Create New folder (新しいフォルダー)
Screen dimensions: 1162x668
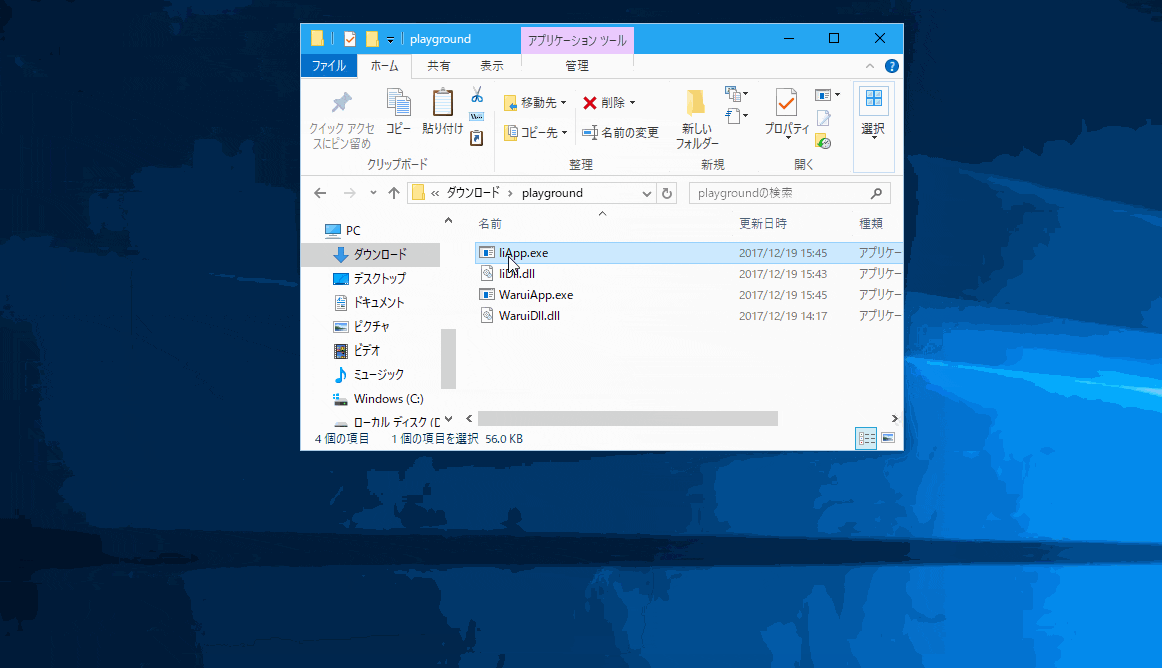point(697,119)
